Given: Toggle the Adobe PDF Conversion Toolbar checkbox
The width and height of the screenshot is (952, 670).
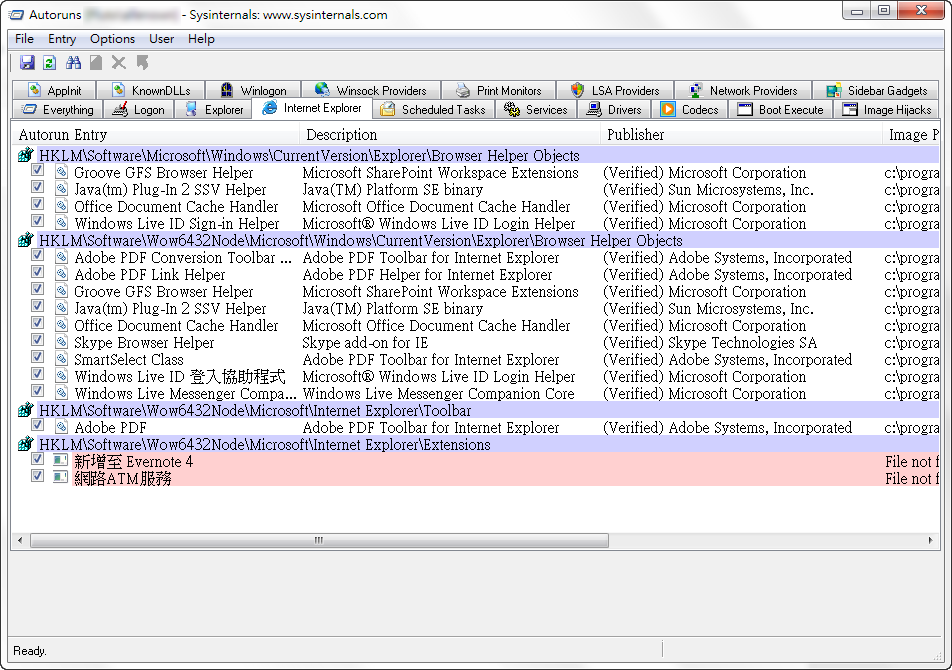Looking at the screenshot, I should coord(38,255).
